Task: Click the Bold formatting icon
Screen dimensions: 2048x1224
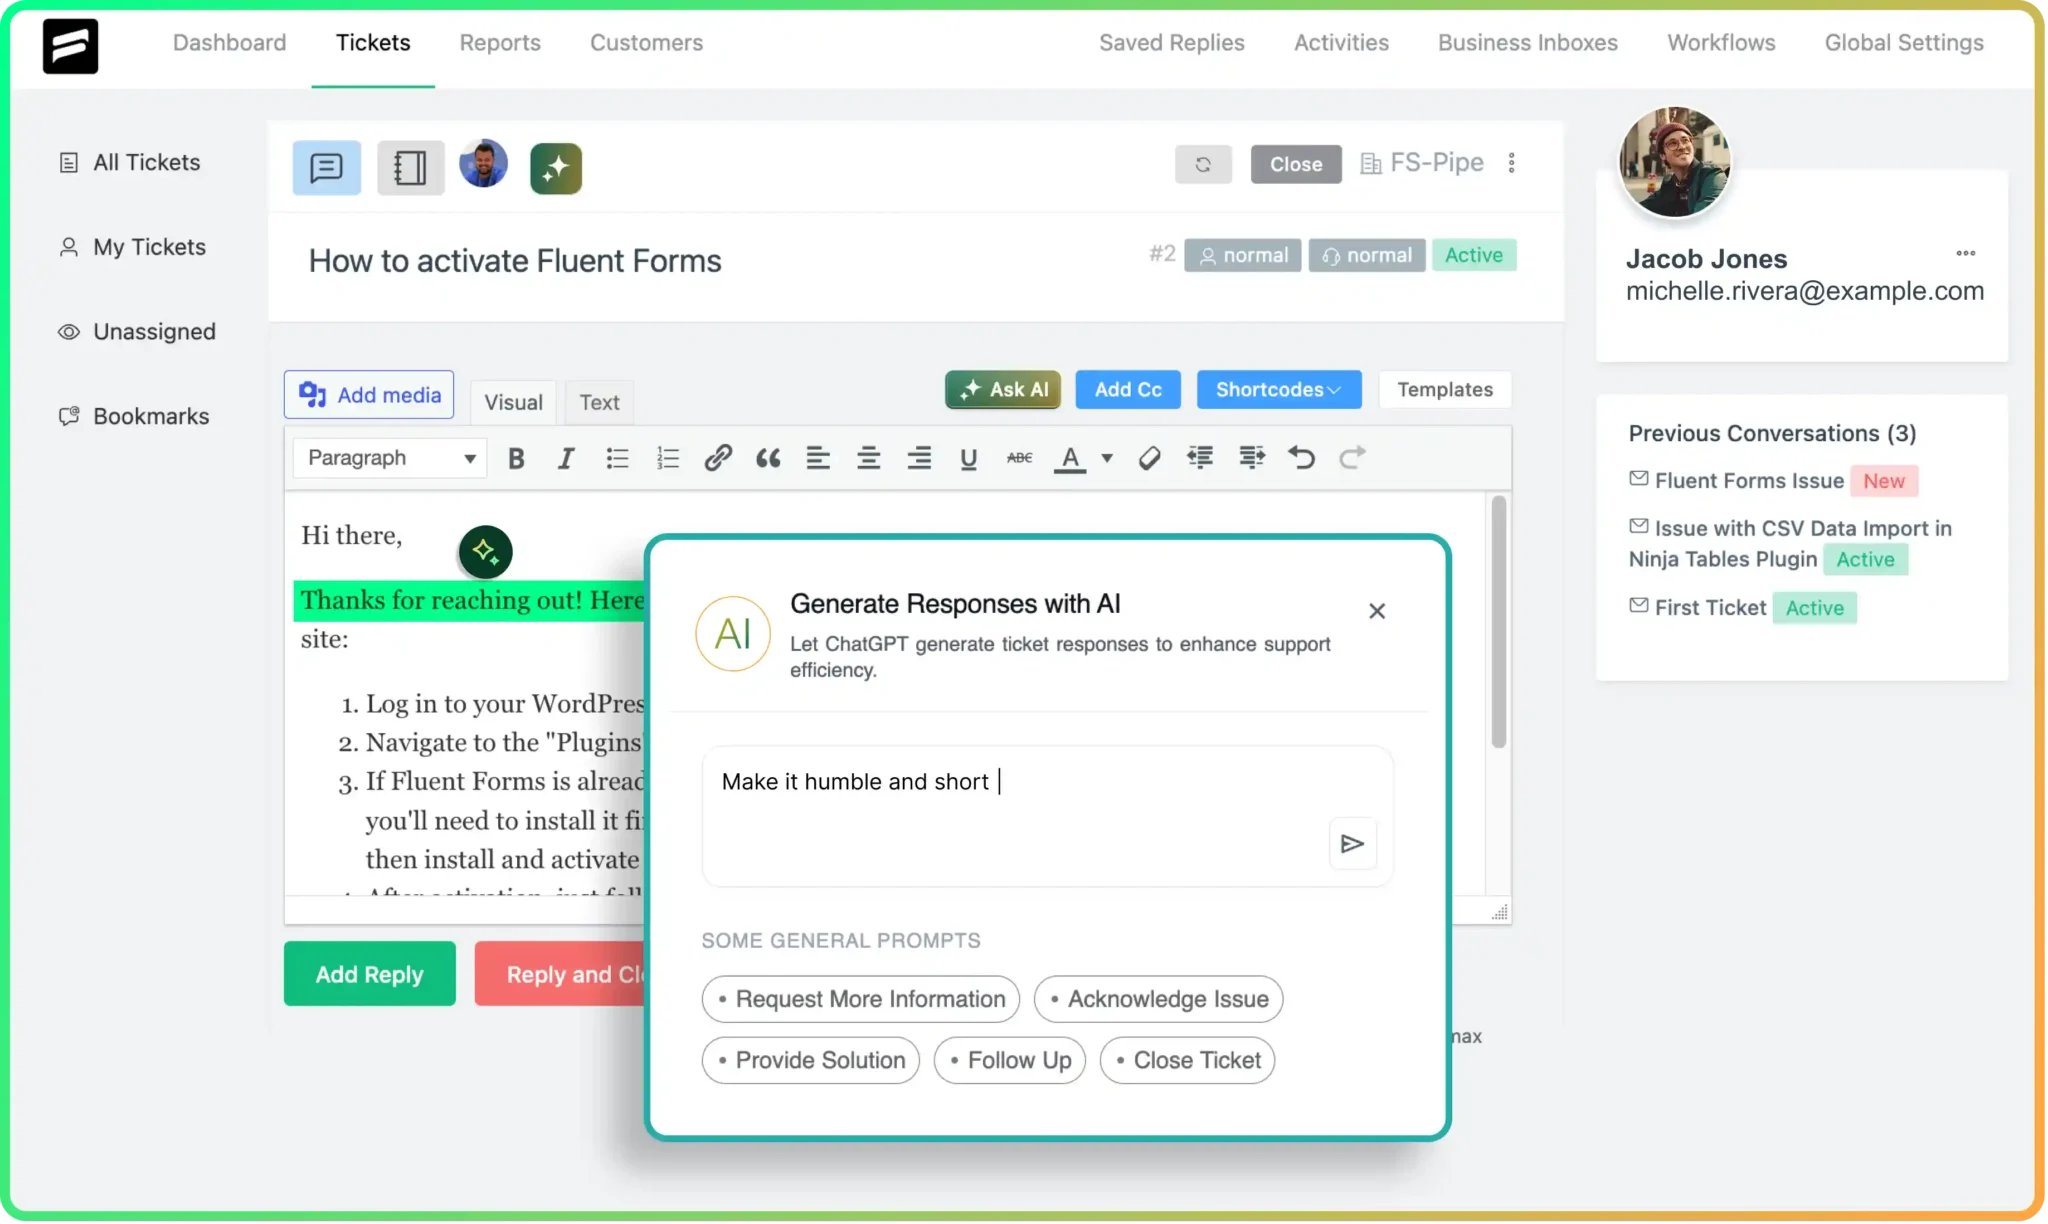Action: (516, 458)
